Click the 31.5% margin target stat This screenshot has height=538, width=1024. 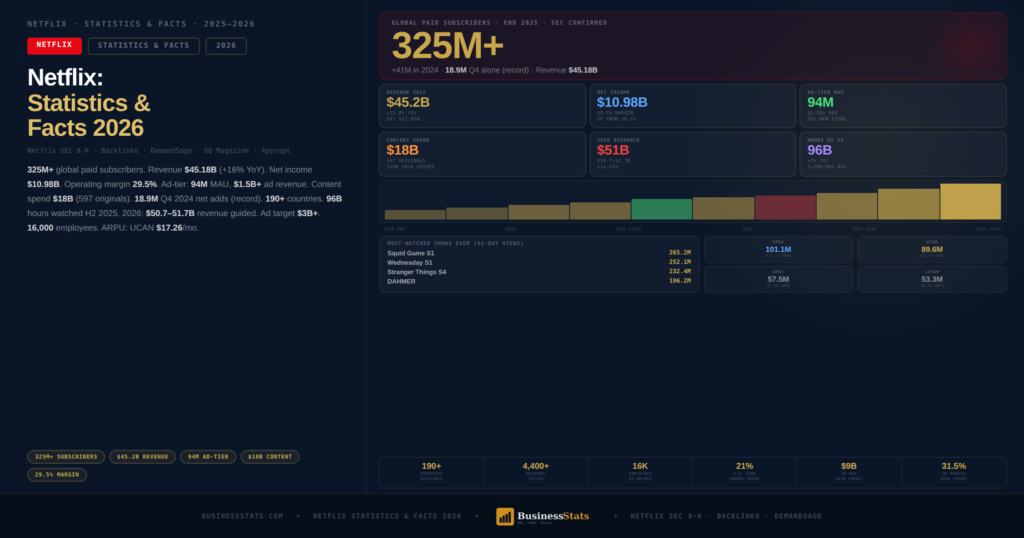(x=953, y=472)
